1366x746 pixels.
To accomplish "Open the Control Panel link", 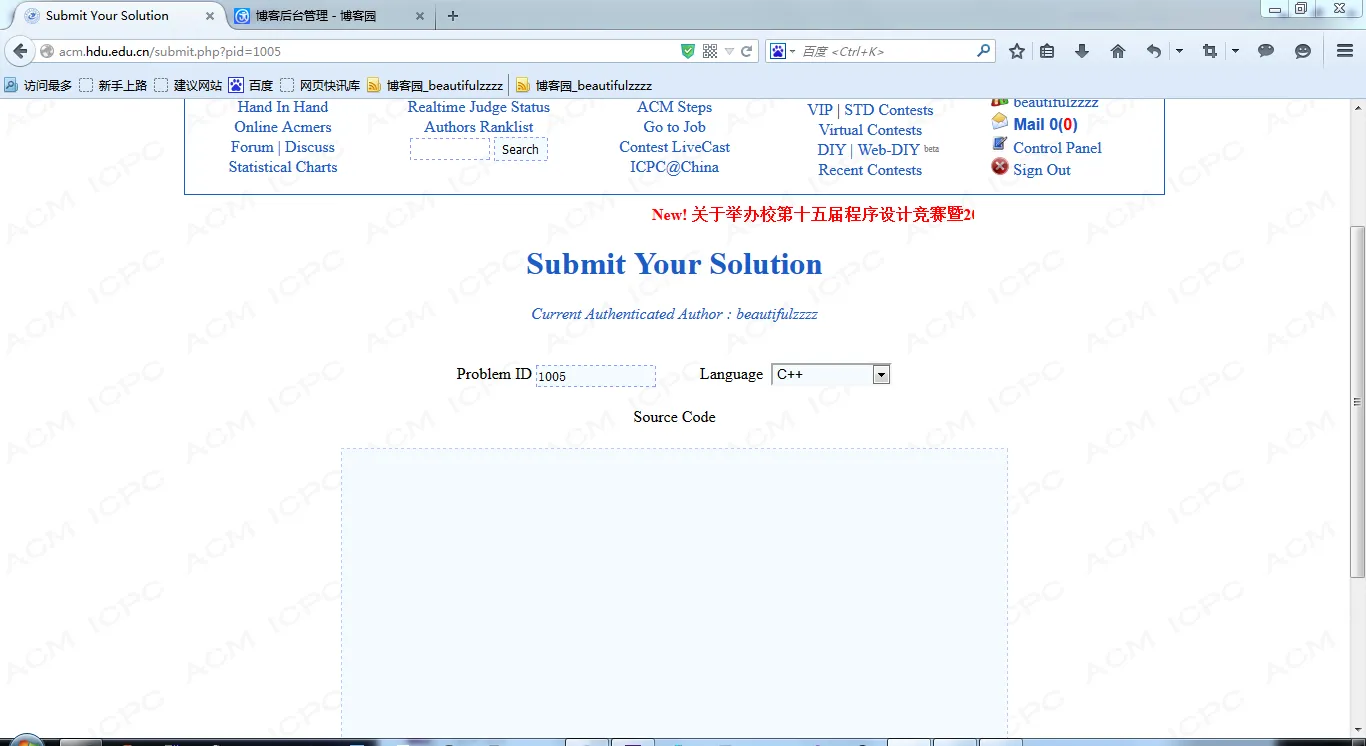I will coord(1057,148).
